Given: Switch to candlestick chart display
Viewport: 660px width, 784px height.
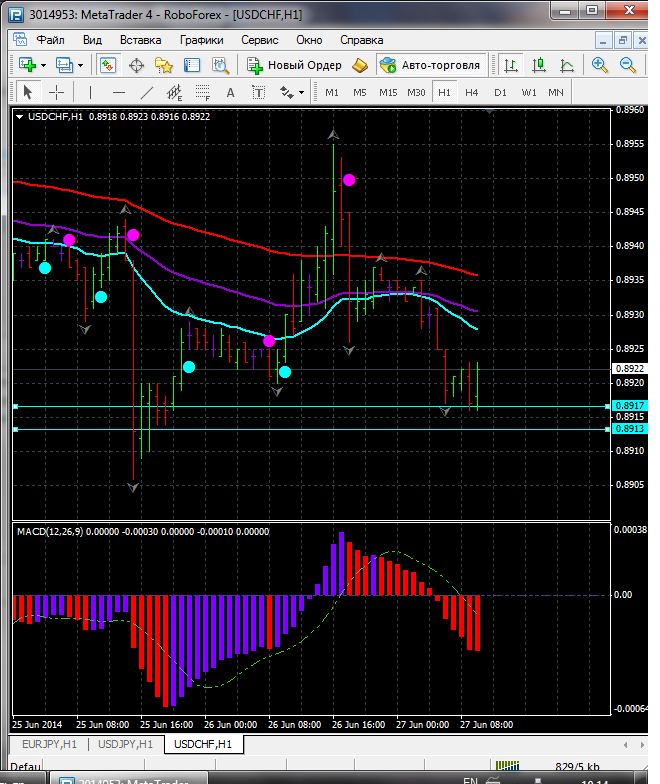Looking at the screenshot, I should pos(538,66).
